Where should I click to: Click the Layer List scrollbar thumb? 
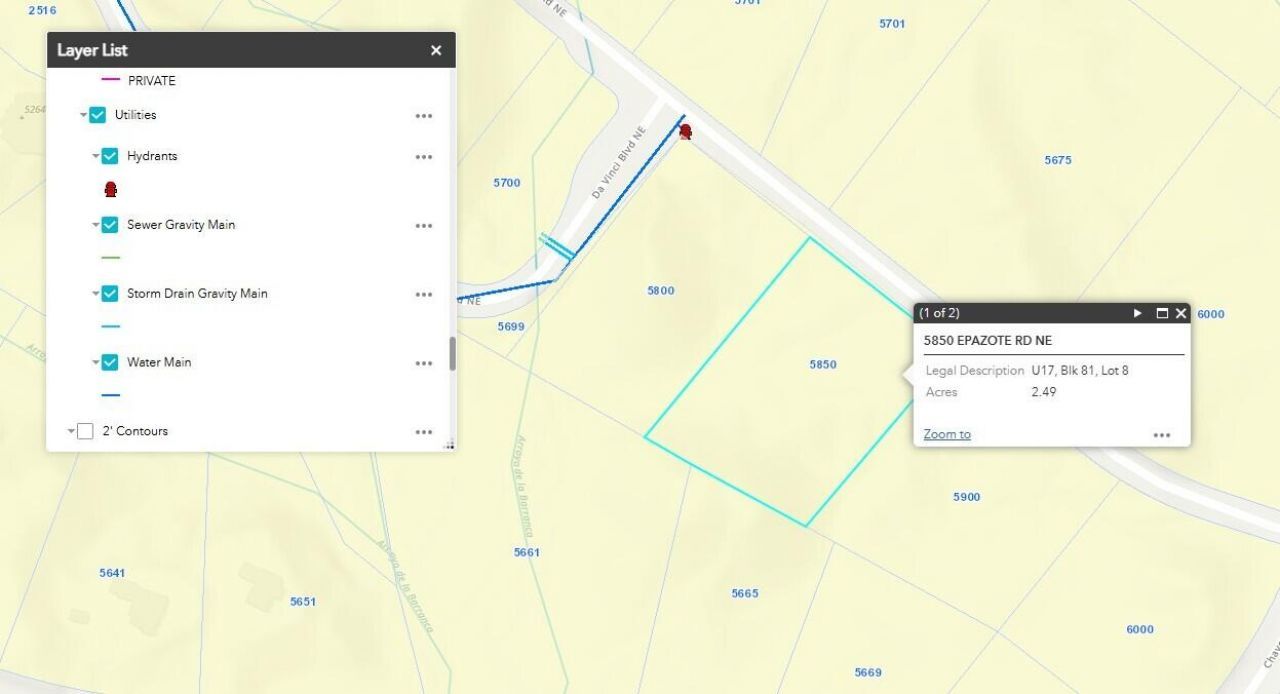coord(452,353)
